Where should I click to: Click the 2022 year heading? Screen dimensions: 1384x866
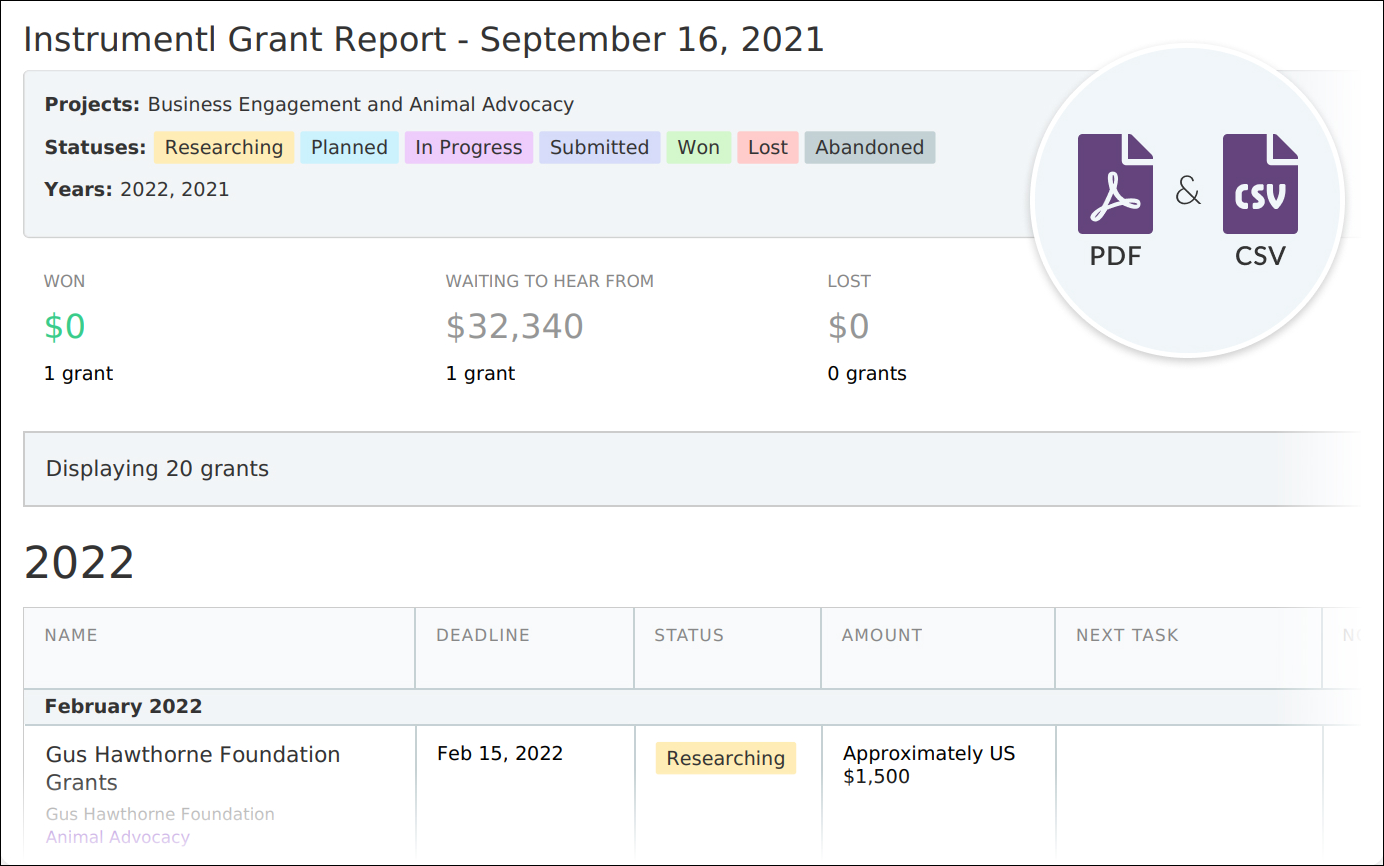[79, 563]
